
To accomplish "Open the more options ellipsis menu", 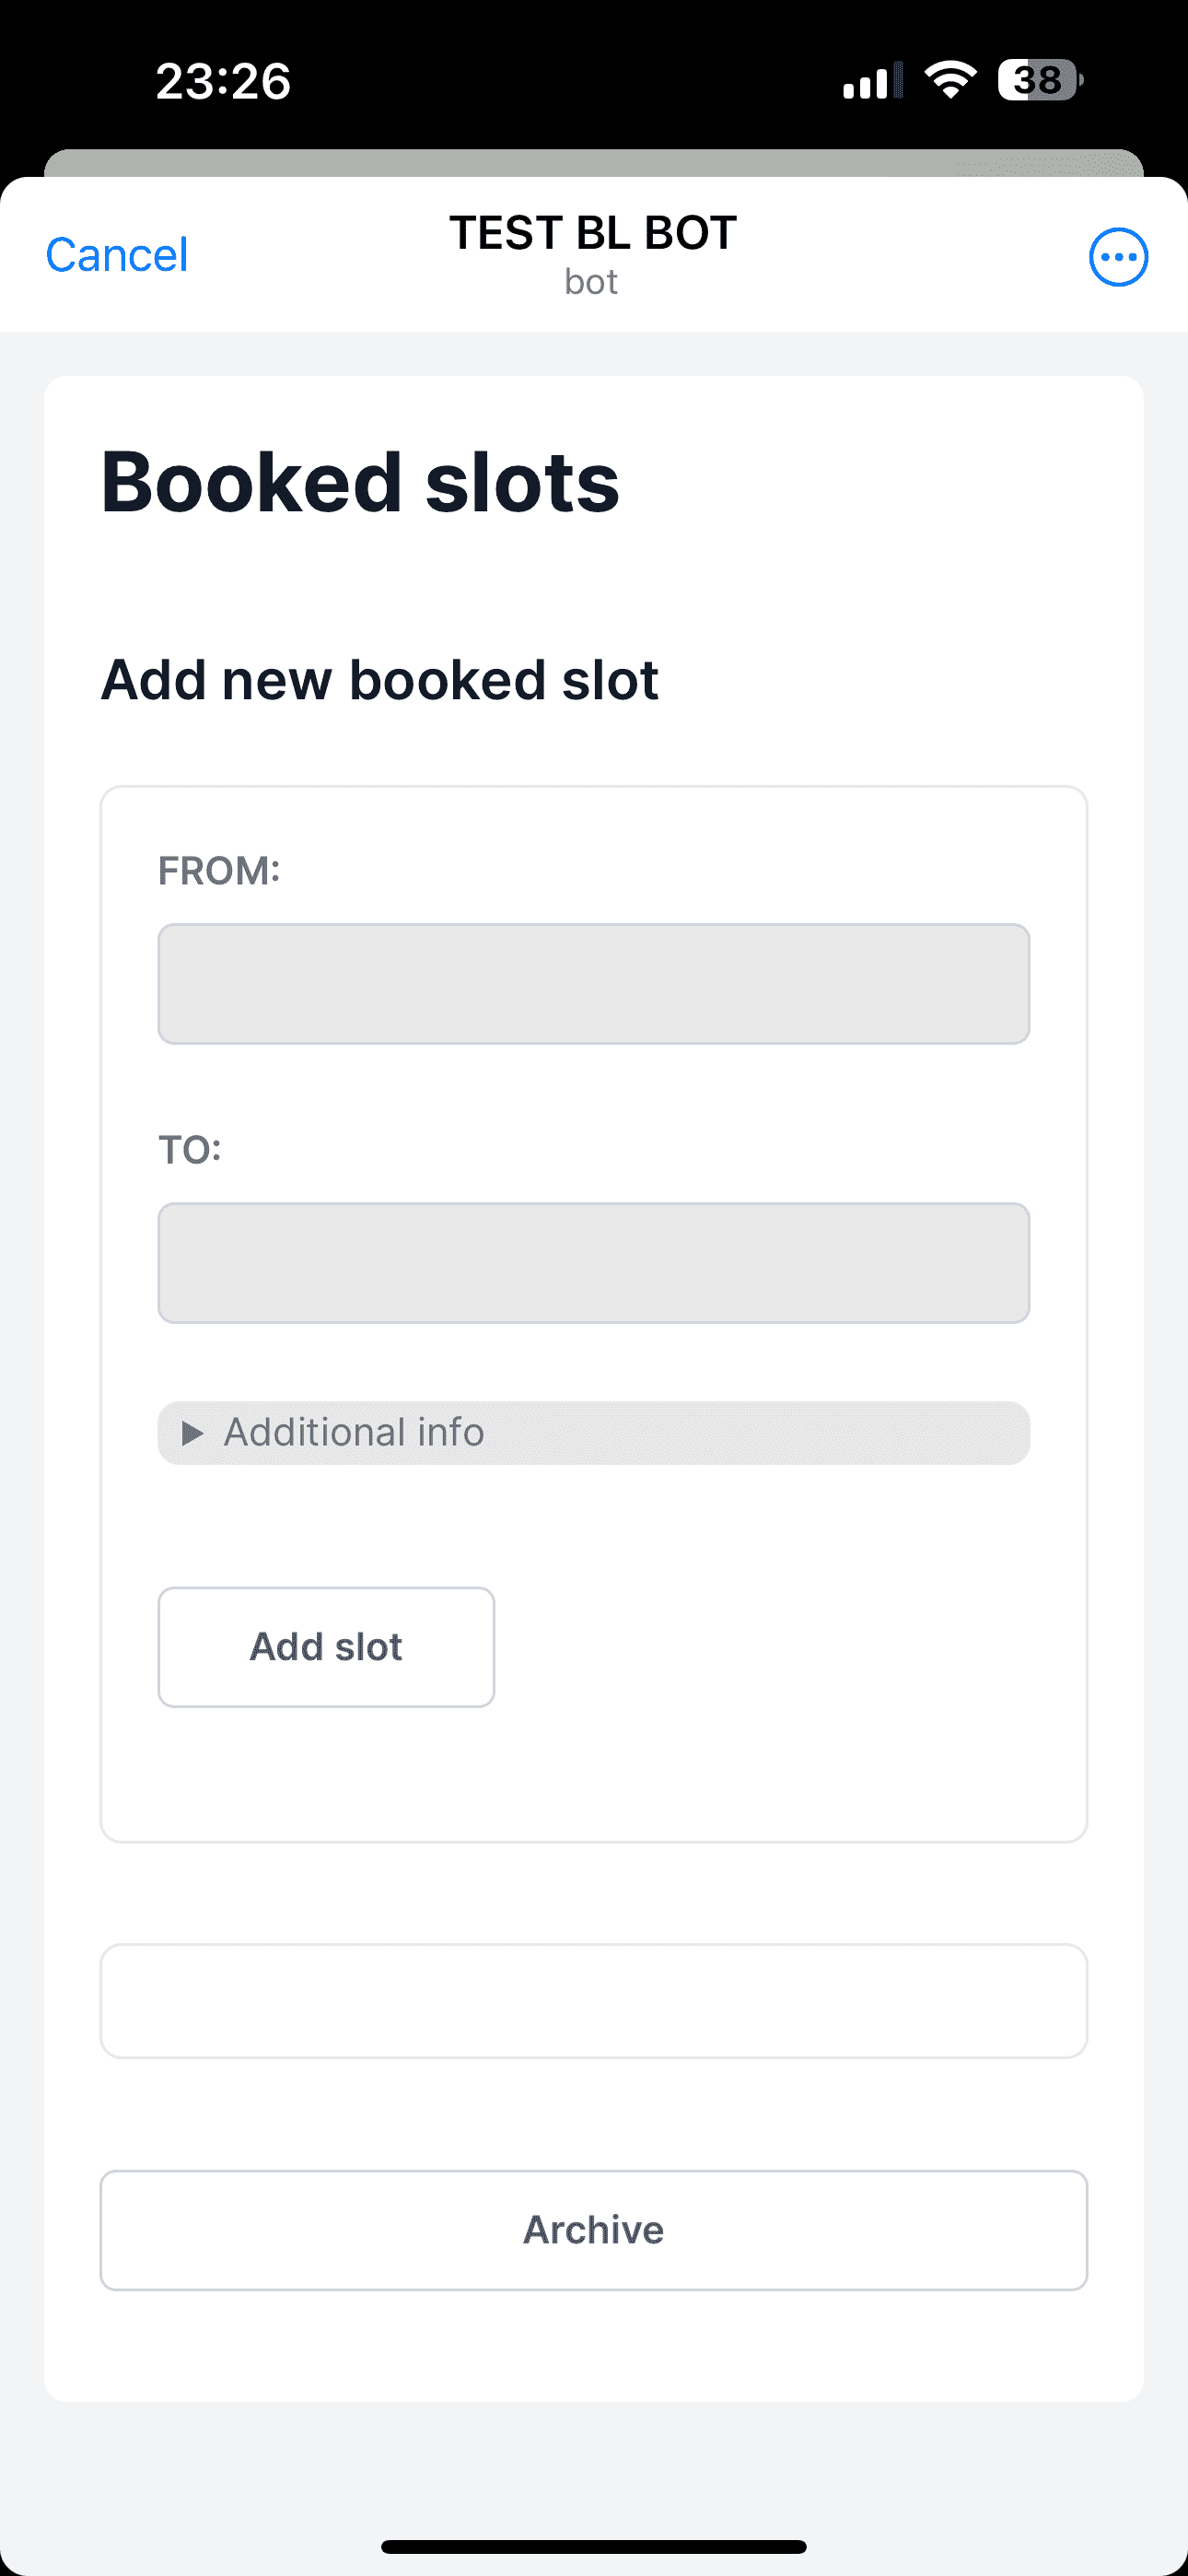I will point(1118,257).
